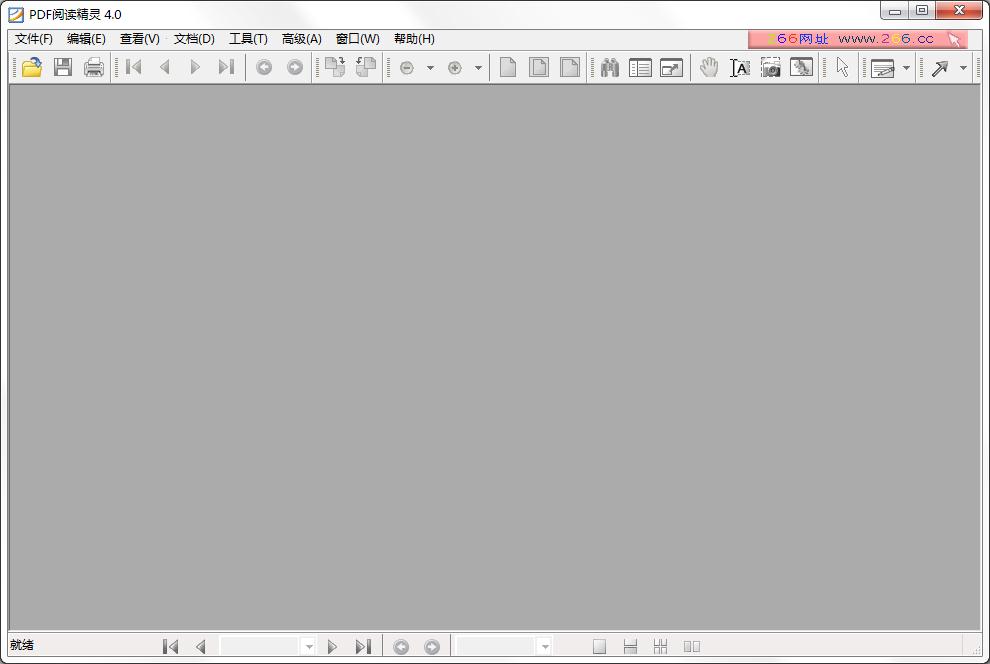Select the Zoom In magnifier icon

coord(455,67)
